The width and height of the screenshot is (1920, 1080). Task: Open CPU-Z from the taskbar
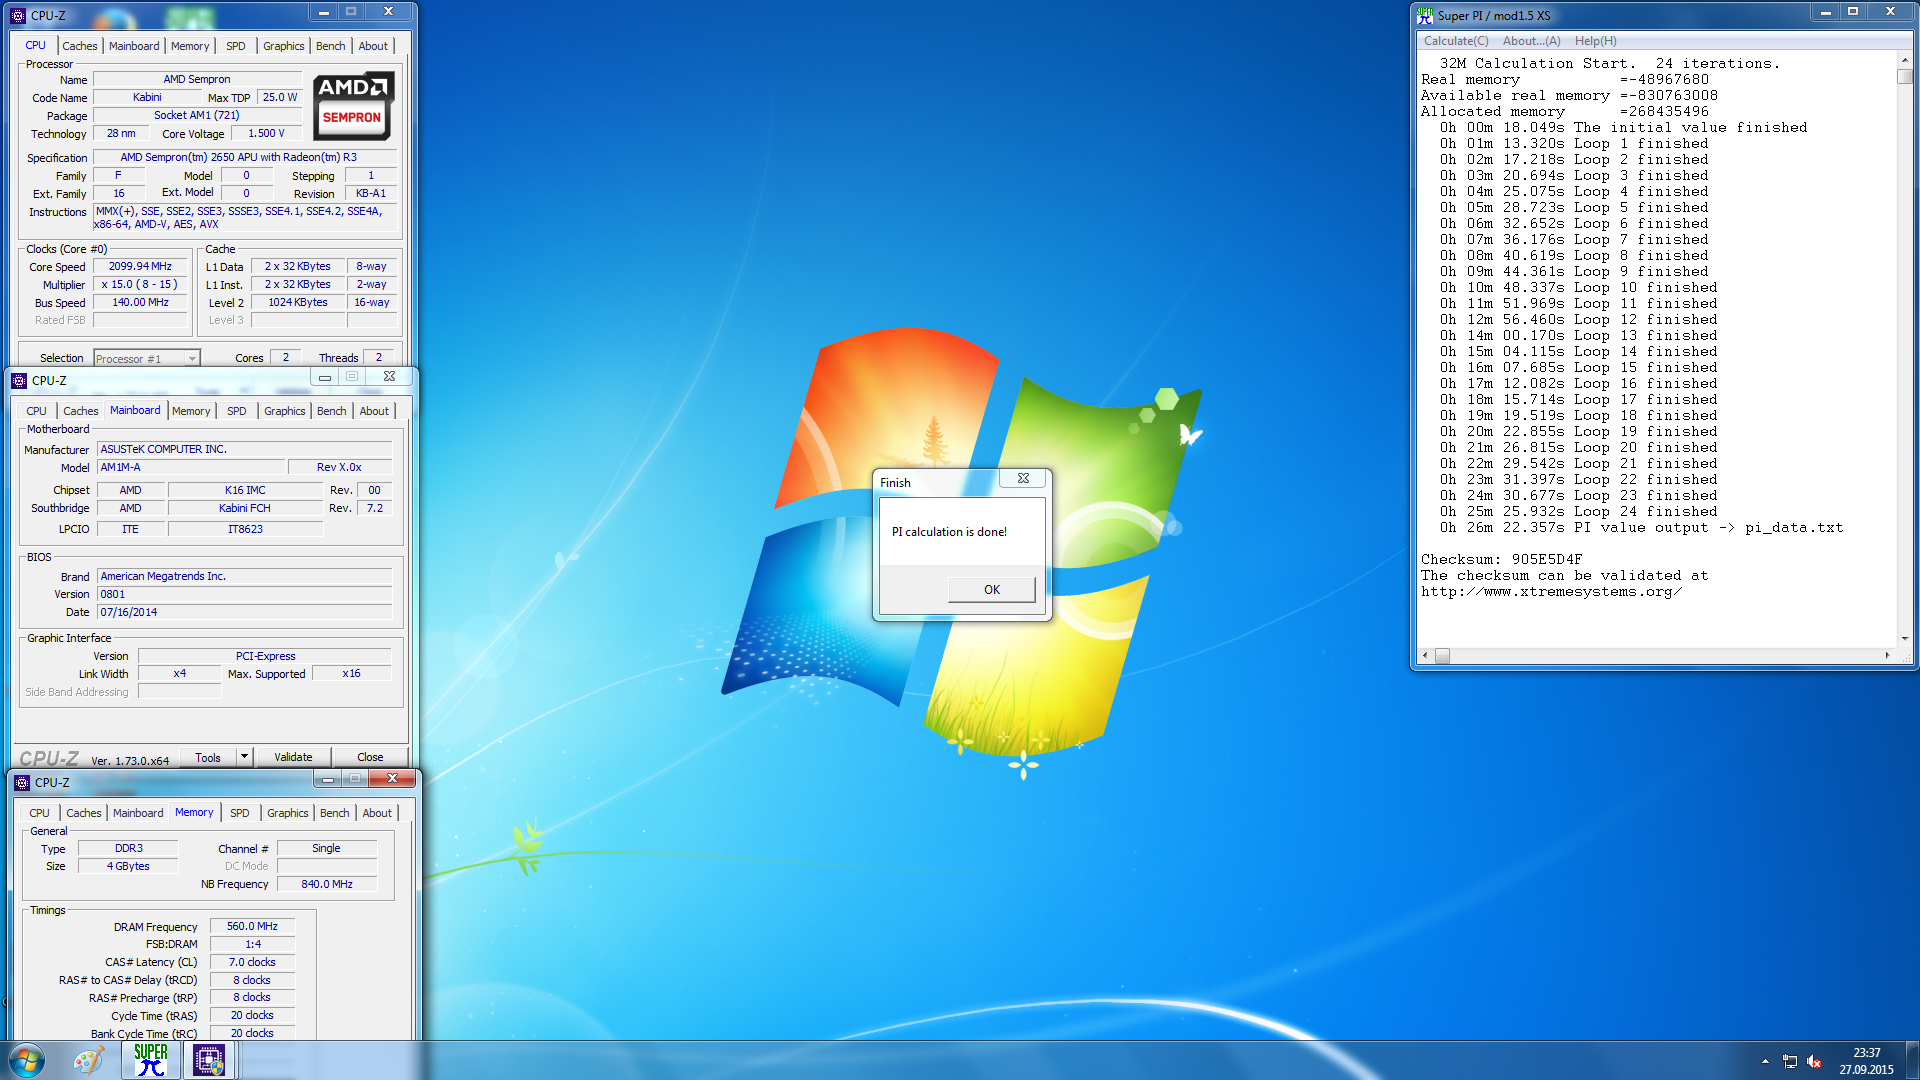coord(209,1060)
